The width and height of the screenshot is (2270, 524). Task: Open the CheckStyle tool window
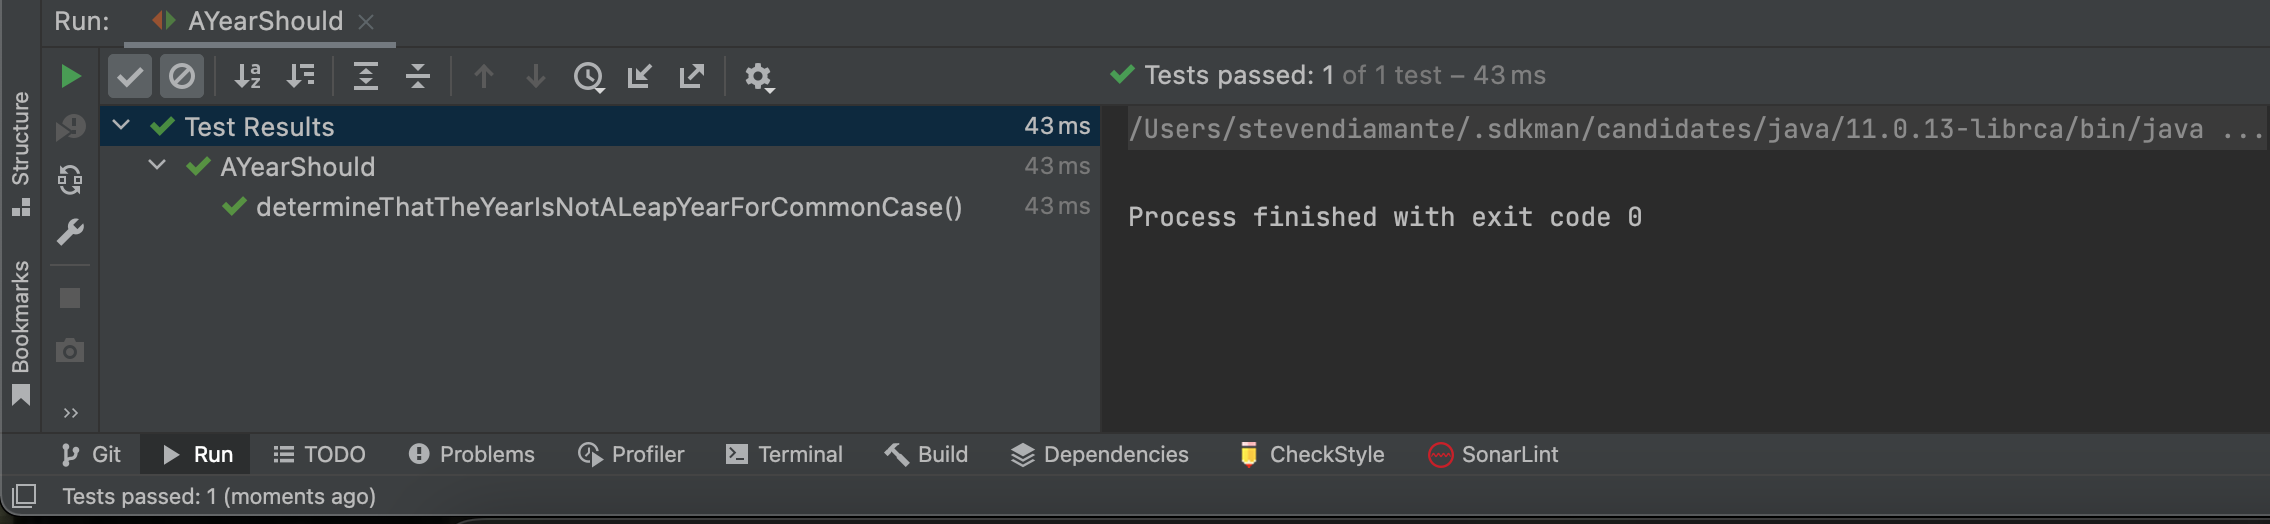(1311, 454)
